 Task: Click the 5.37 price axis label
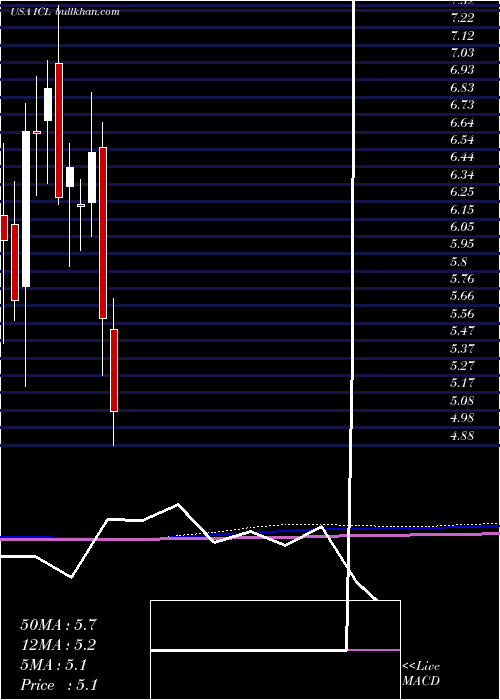462,349
